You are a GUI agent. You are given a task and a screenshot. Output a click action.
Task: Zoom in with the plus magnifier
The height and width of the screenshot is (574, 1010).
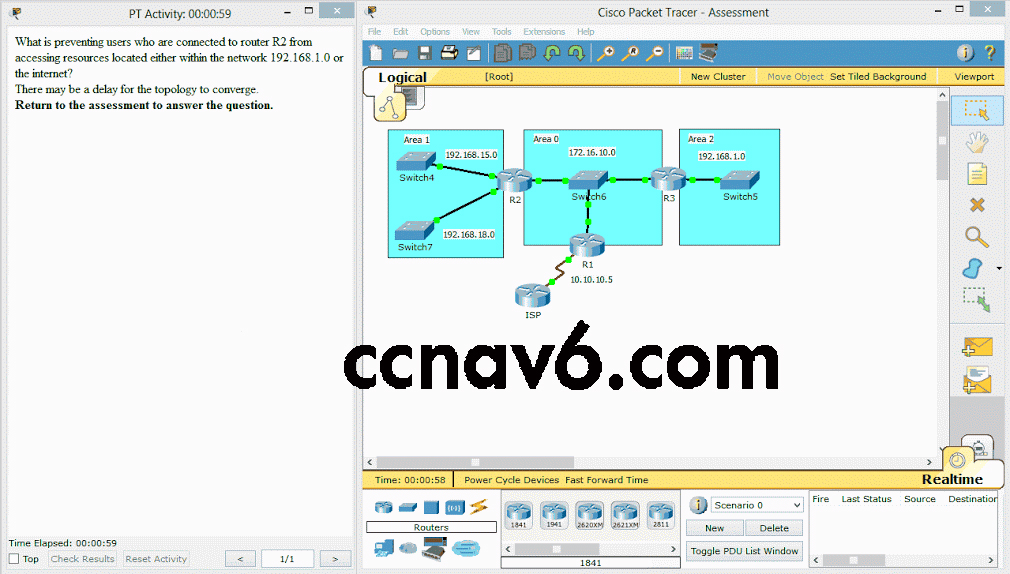click(x=605, y=53)
